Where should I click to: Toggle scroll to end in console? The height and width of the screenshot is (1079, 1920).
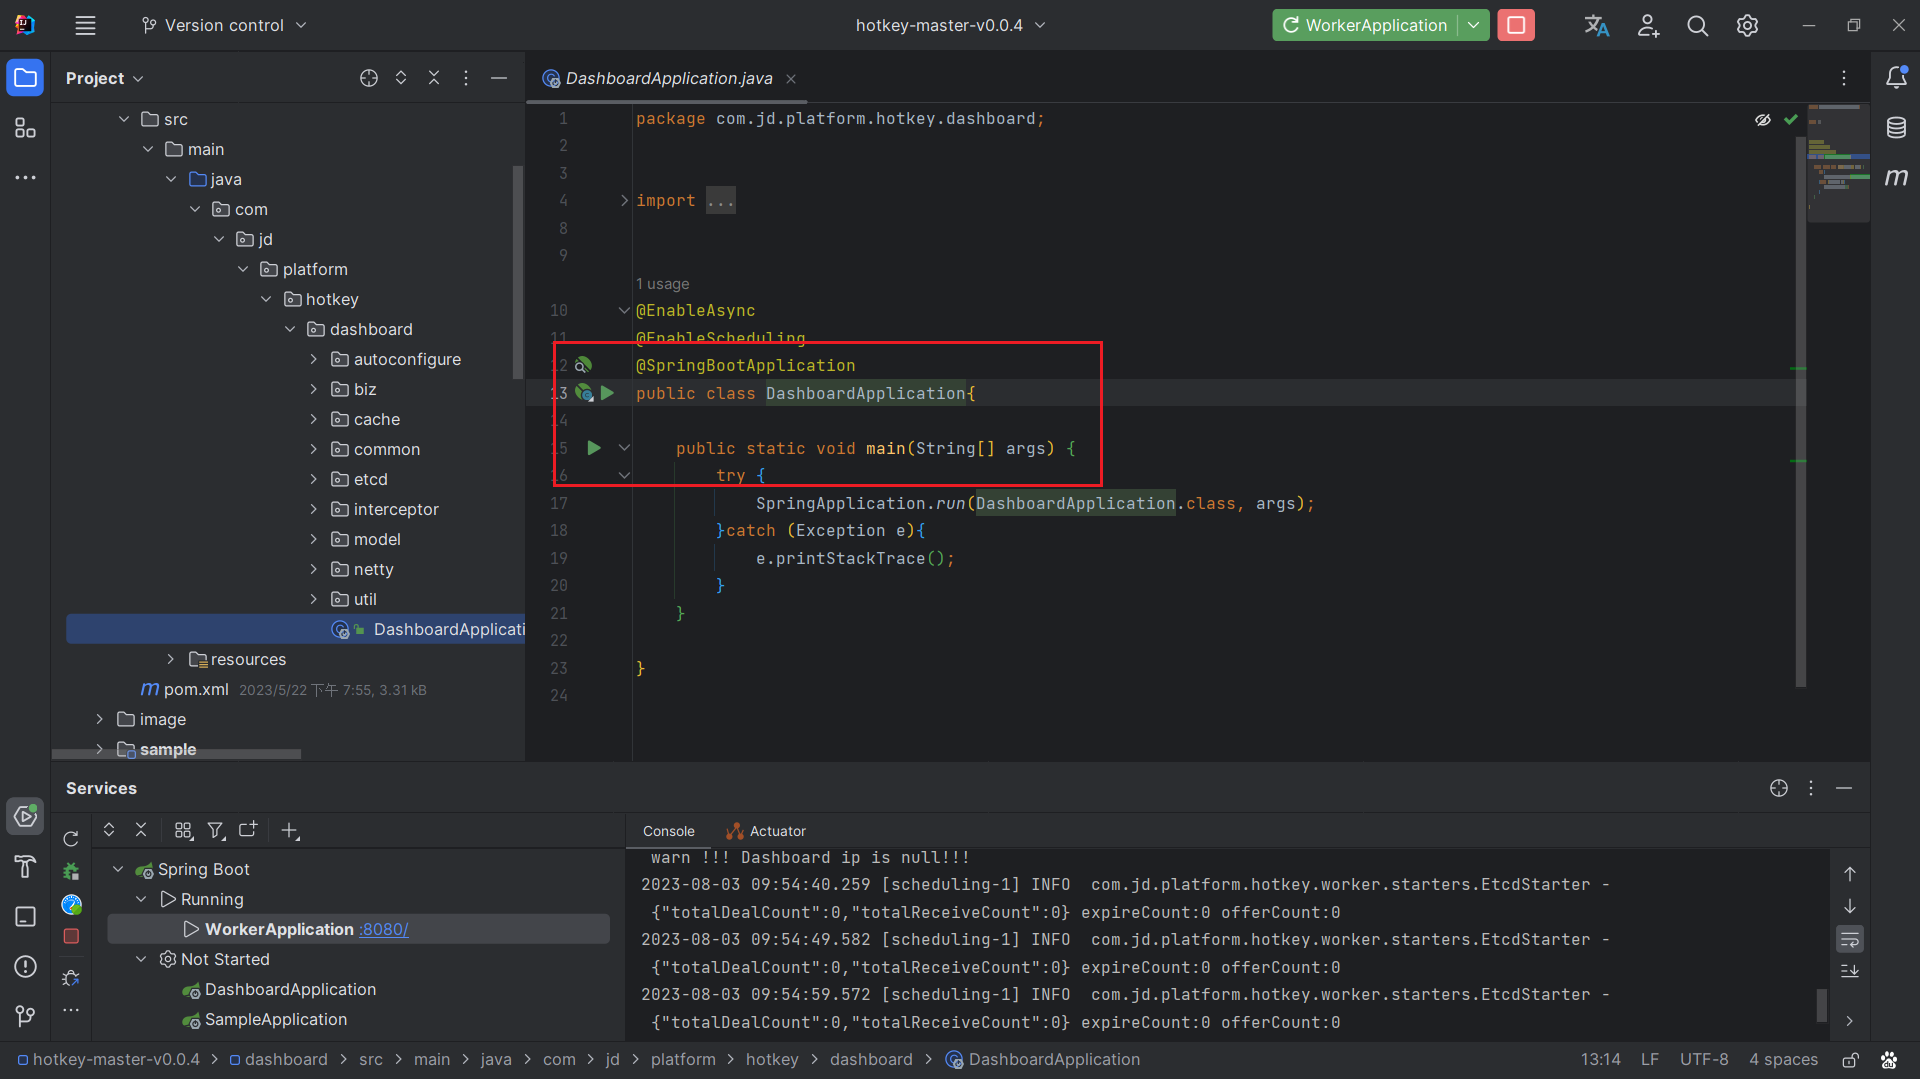1850,971
